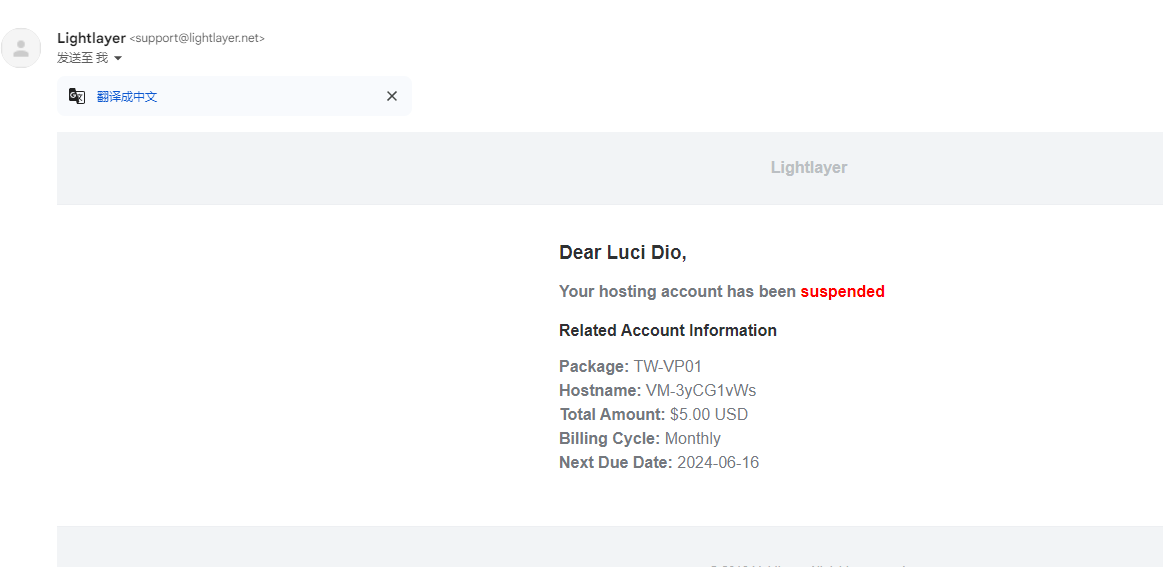This screenshot has width=1163, height=567.
Task: Click the Related Account Information heading
Action: tap(668, 330)
